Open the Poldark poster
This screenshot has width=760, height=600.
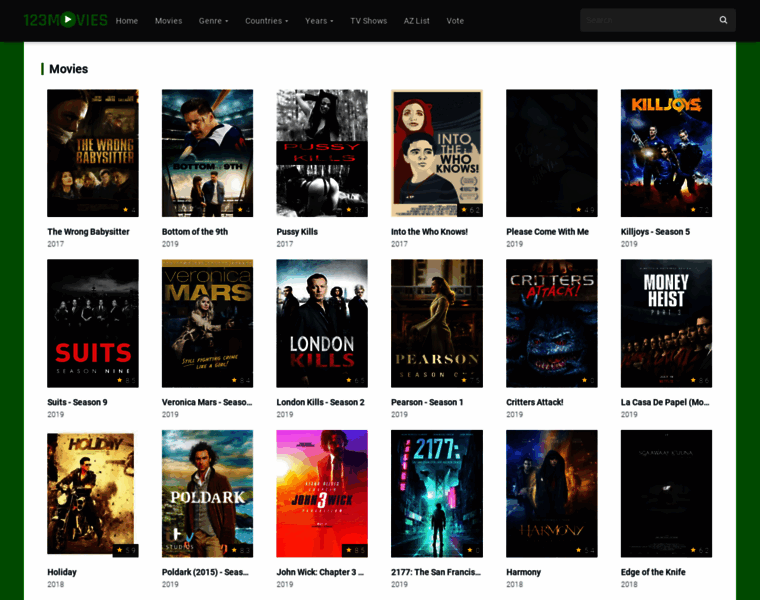tap(207, 493)
